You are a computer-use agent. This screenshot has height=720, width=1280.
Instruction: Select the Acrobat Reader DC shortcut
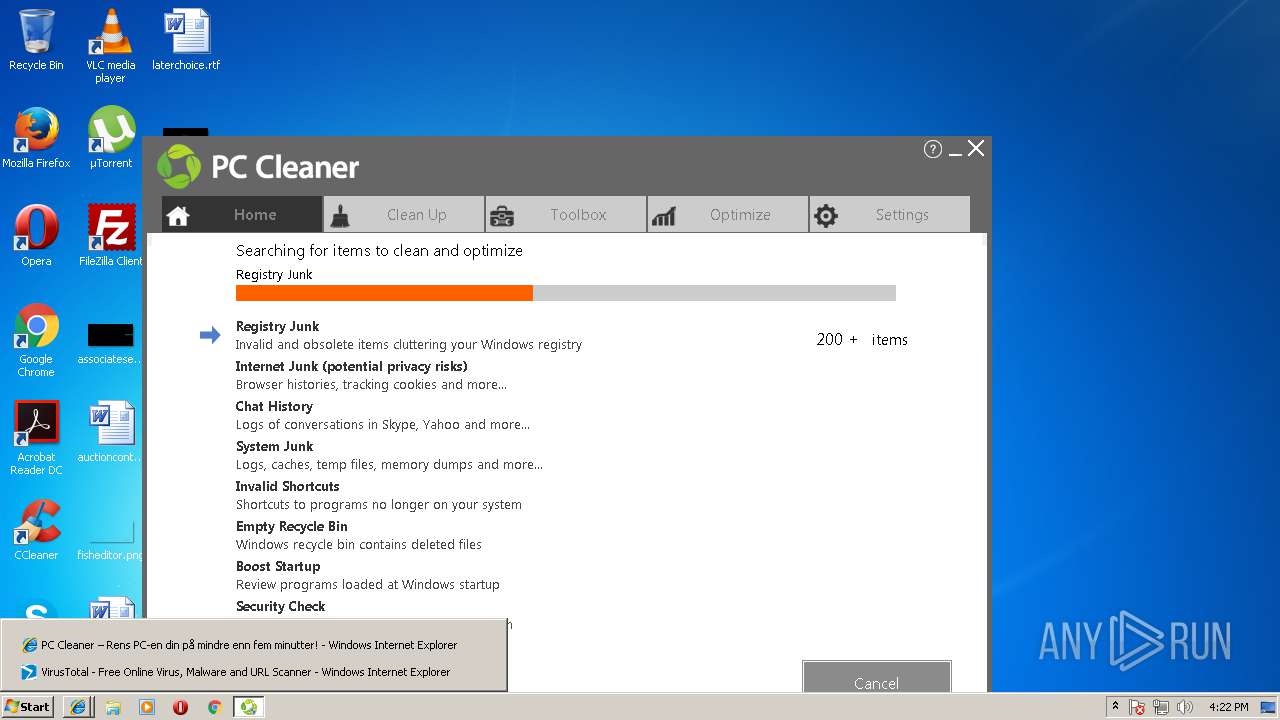[x=37, y=438]
